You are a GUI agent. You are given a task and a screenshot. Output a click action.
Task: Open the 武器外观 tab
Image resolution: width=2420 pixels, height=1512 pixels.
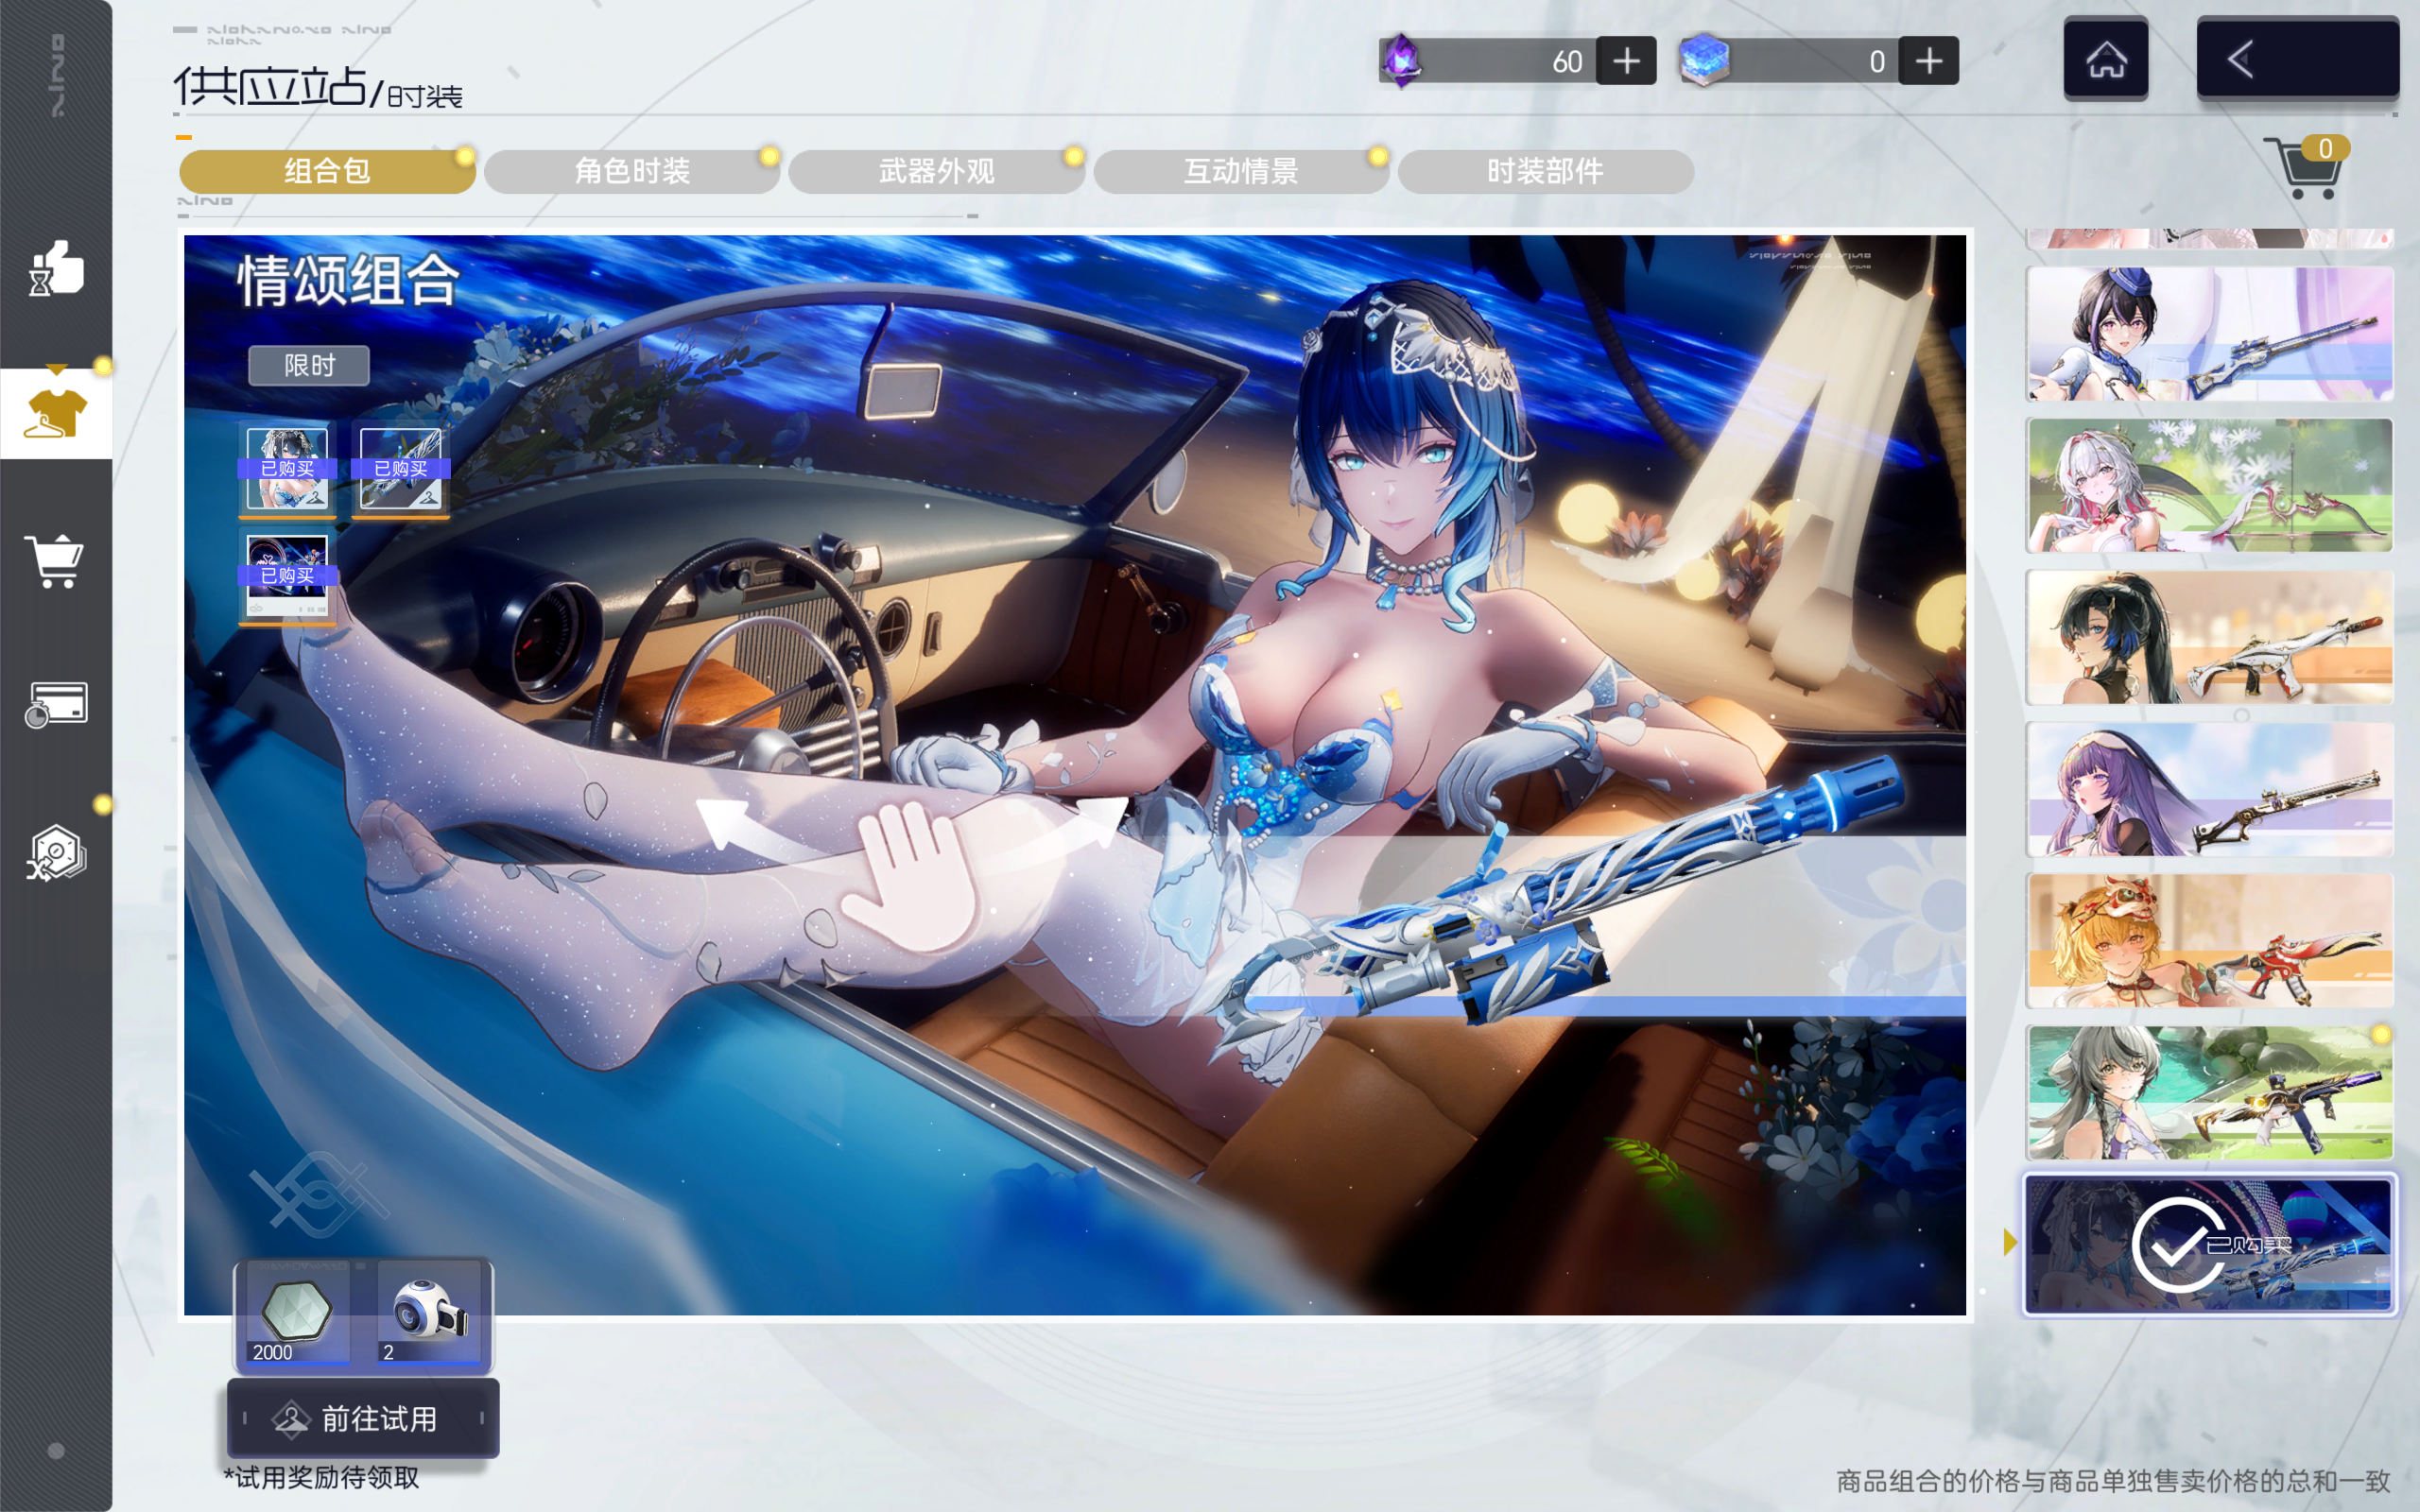(936, 171)
